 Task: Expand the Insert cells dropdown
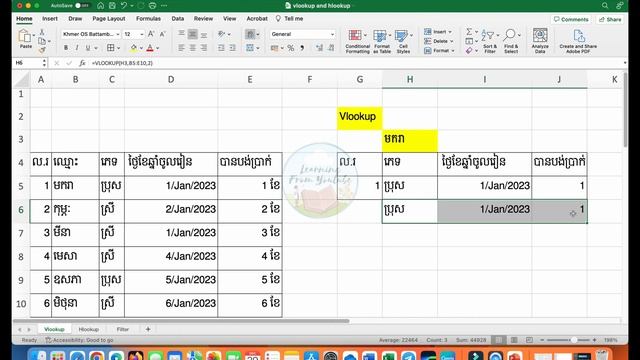pos(450,32)
